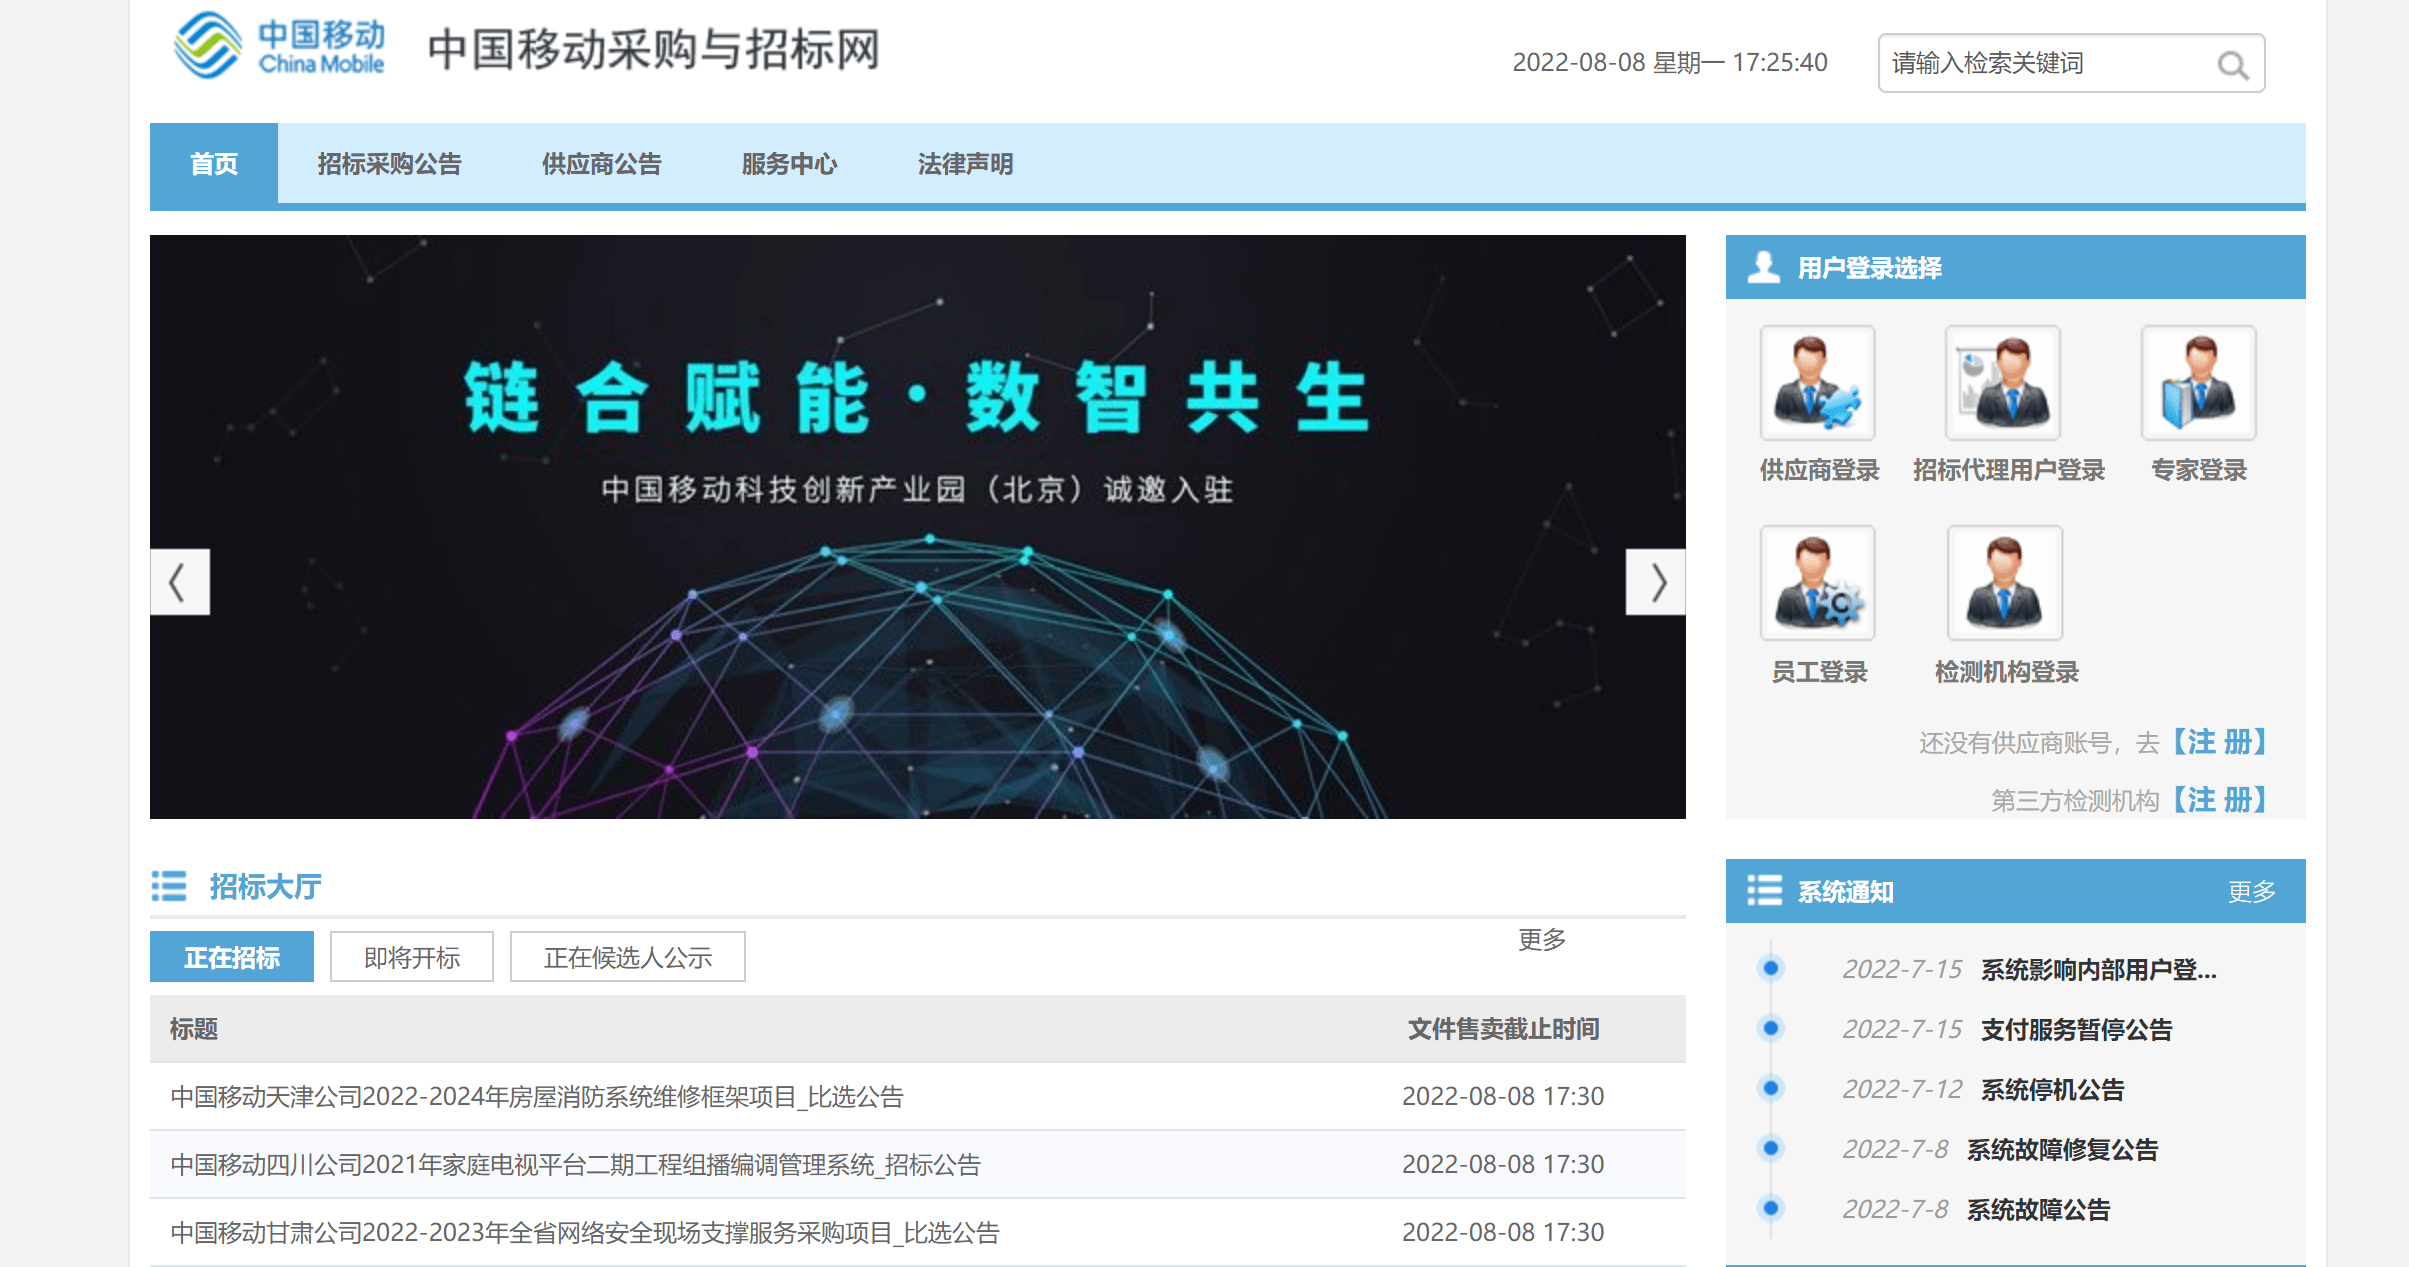Click the search magnifier icon

(2232, 65)
